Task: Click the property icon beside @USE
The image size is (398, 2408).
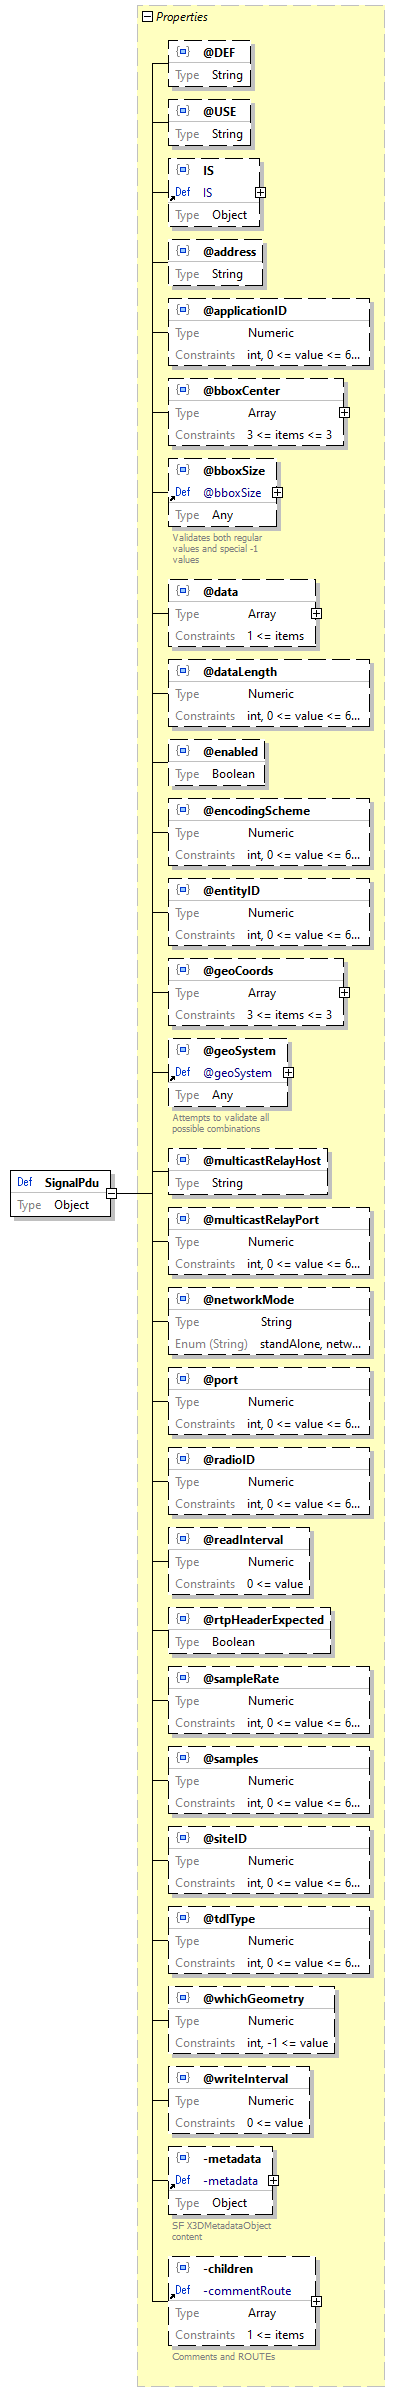Action: pos(183,111)
